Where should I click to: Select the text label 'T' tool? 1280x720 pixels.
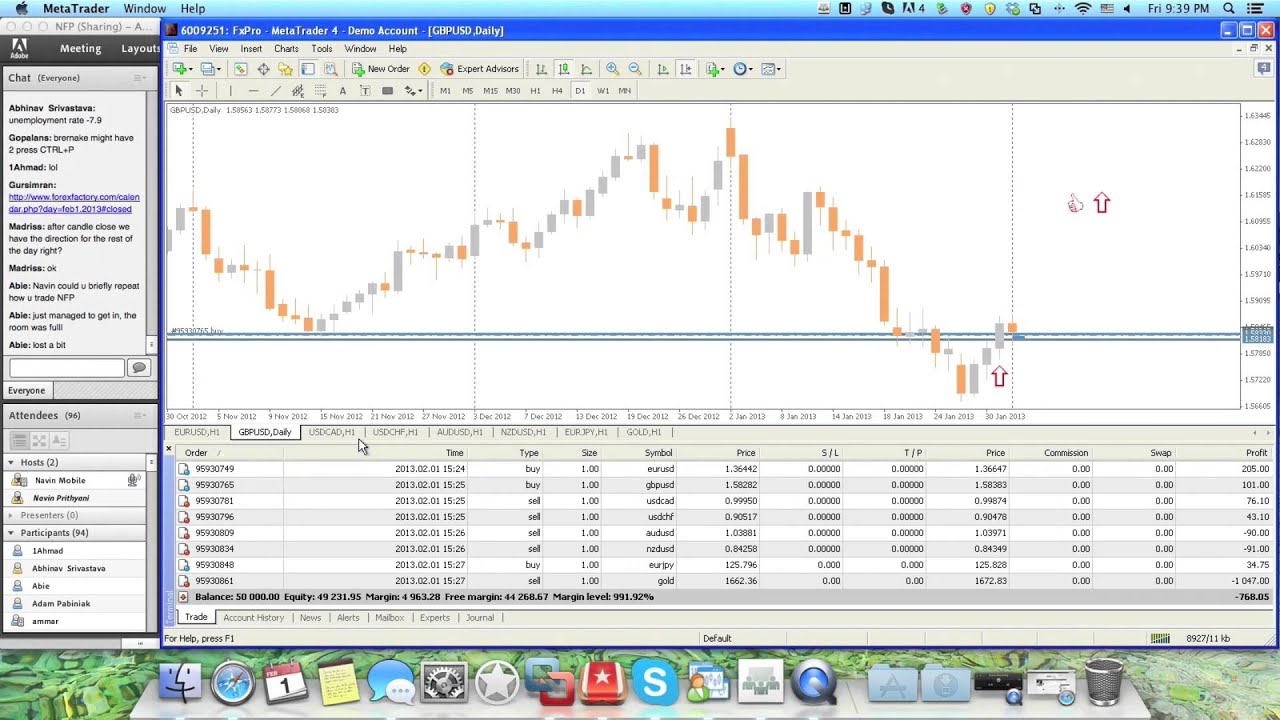(x=365, y=90)
